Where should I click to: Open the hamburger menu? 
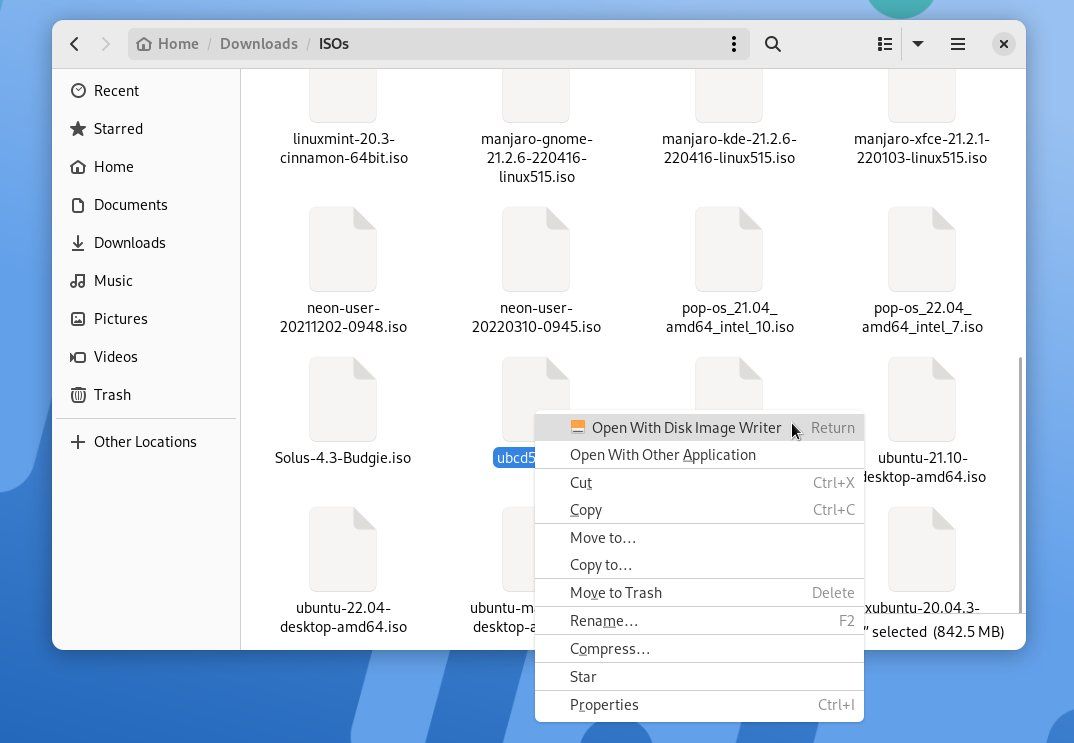(957, 44)
